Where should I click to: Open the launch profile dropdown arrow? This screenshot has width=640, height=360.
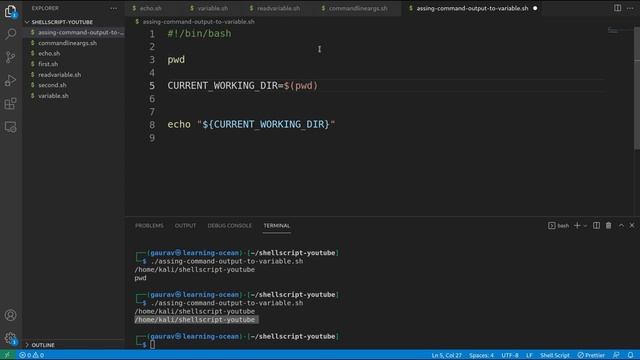(585, 225)
